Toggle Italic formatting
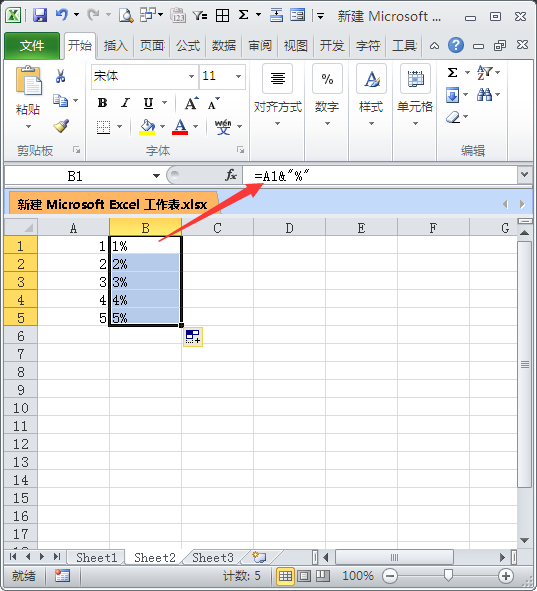 click(x=125, y=103)
